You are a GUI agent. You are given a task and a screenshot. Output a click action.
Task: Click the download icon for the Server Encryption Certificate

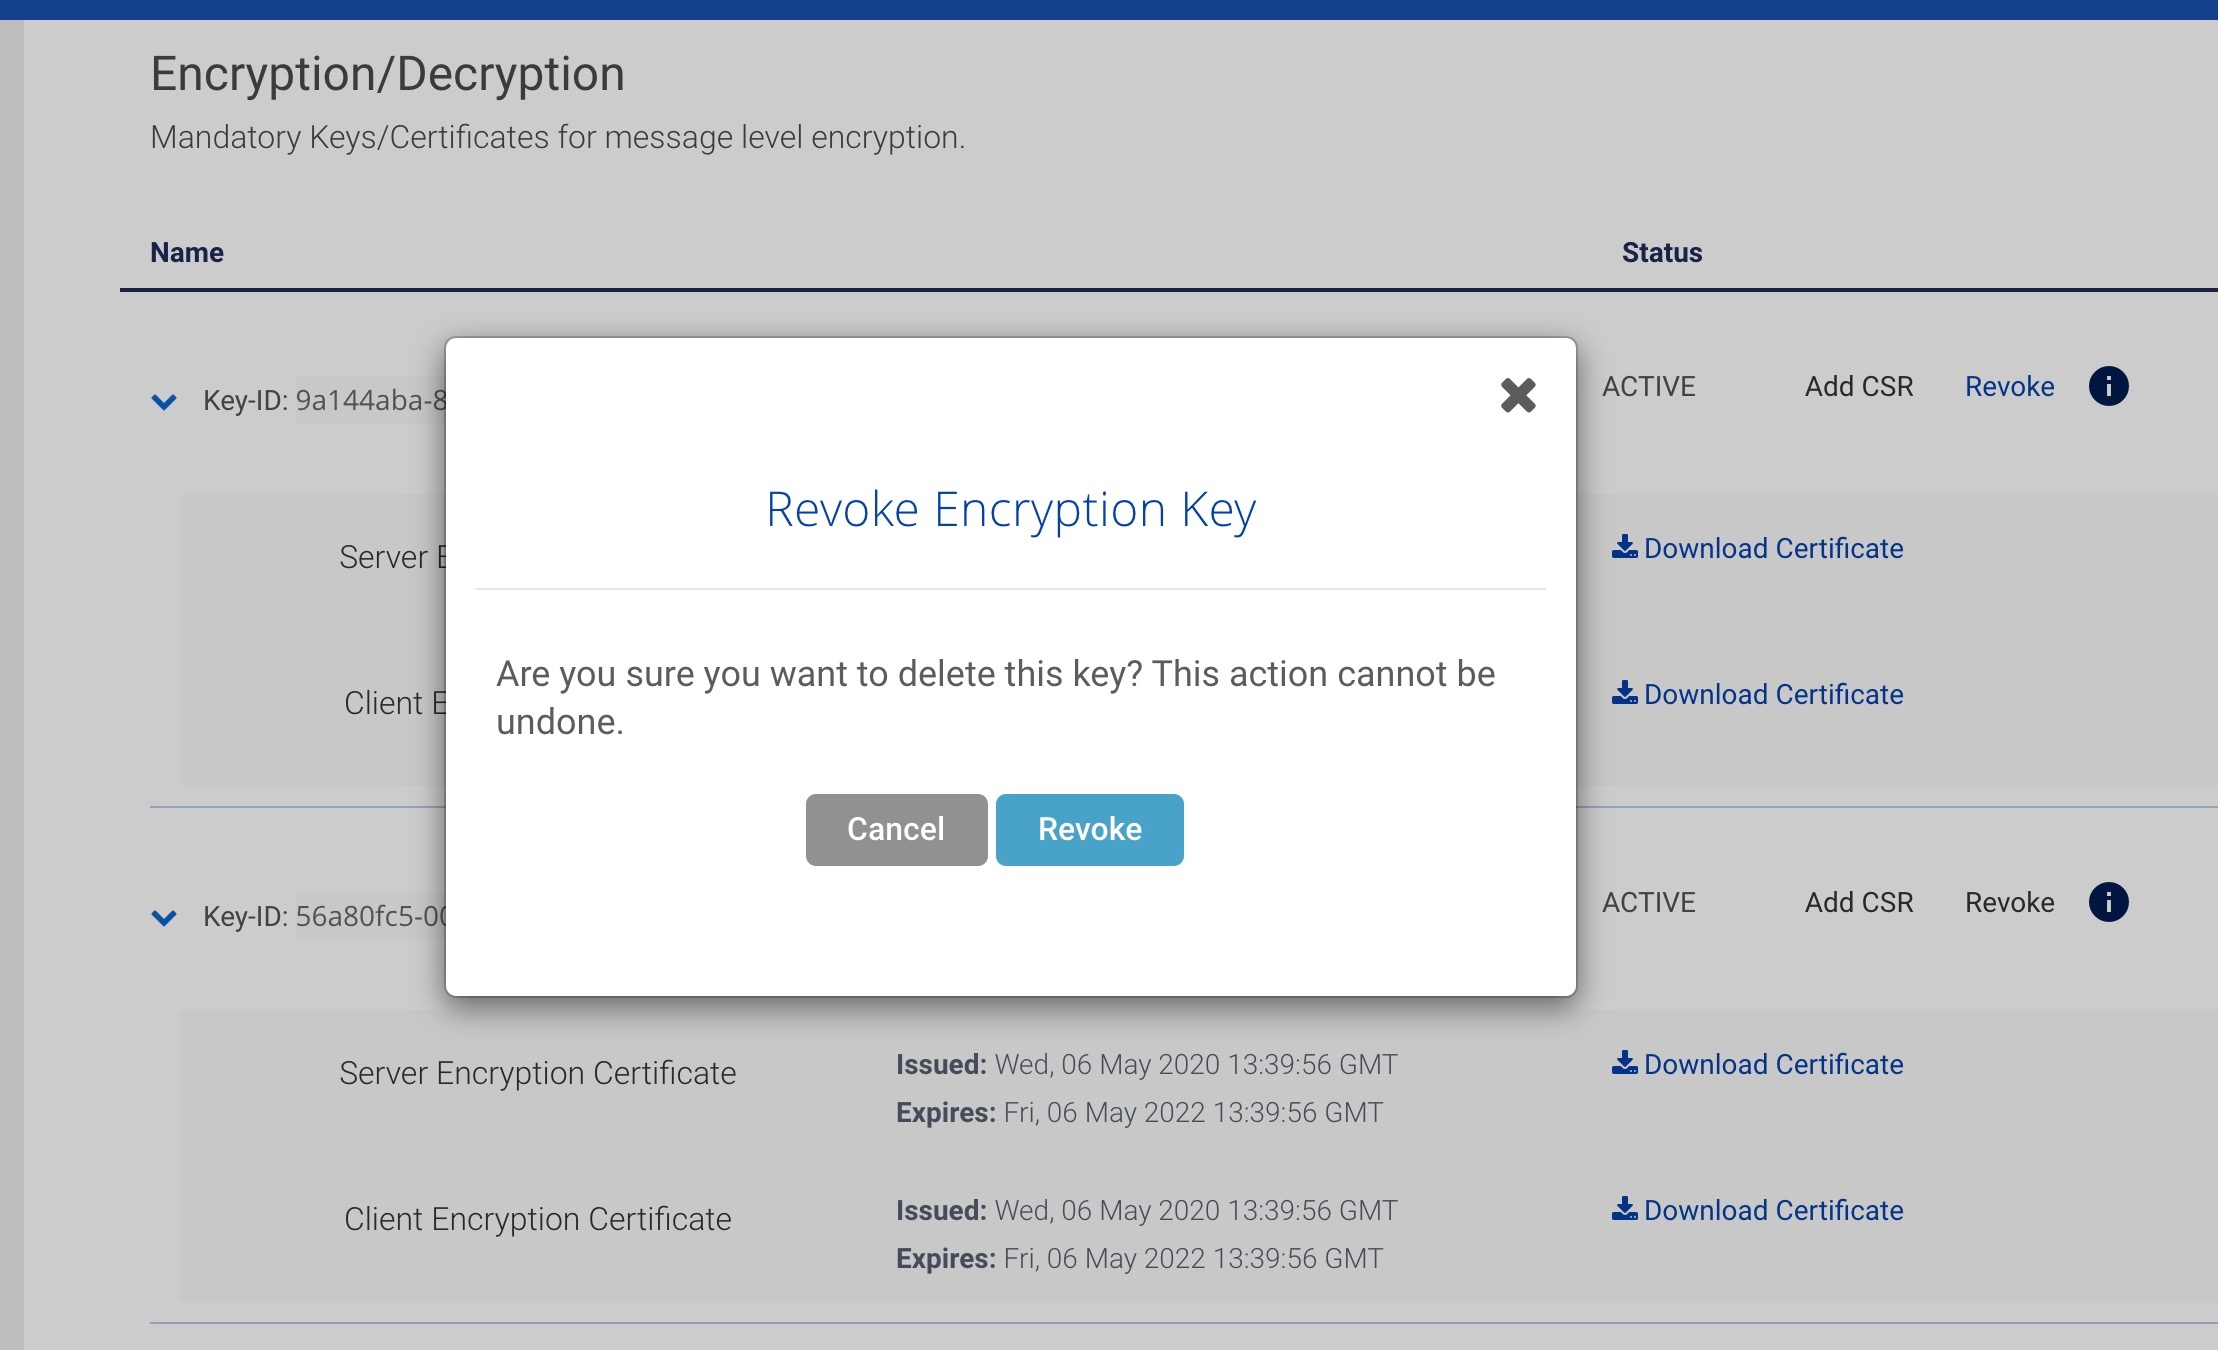click(1624, 1063)
